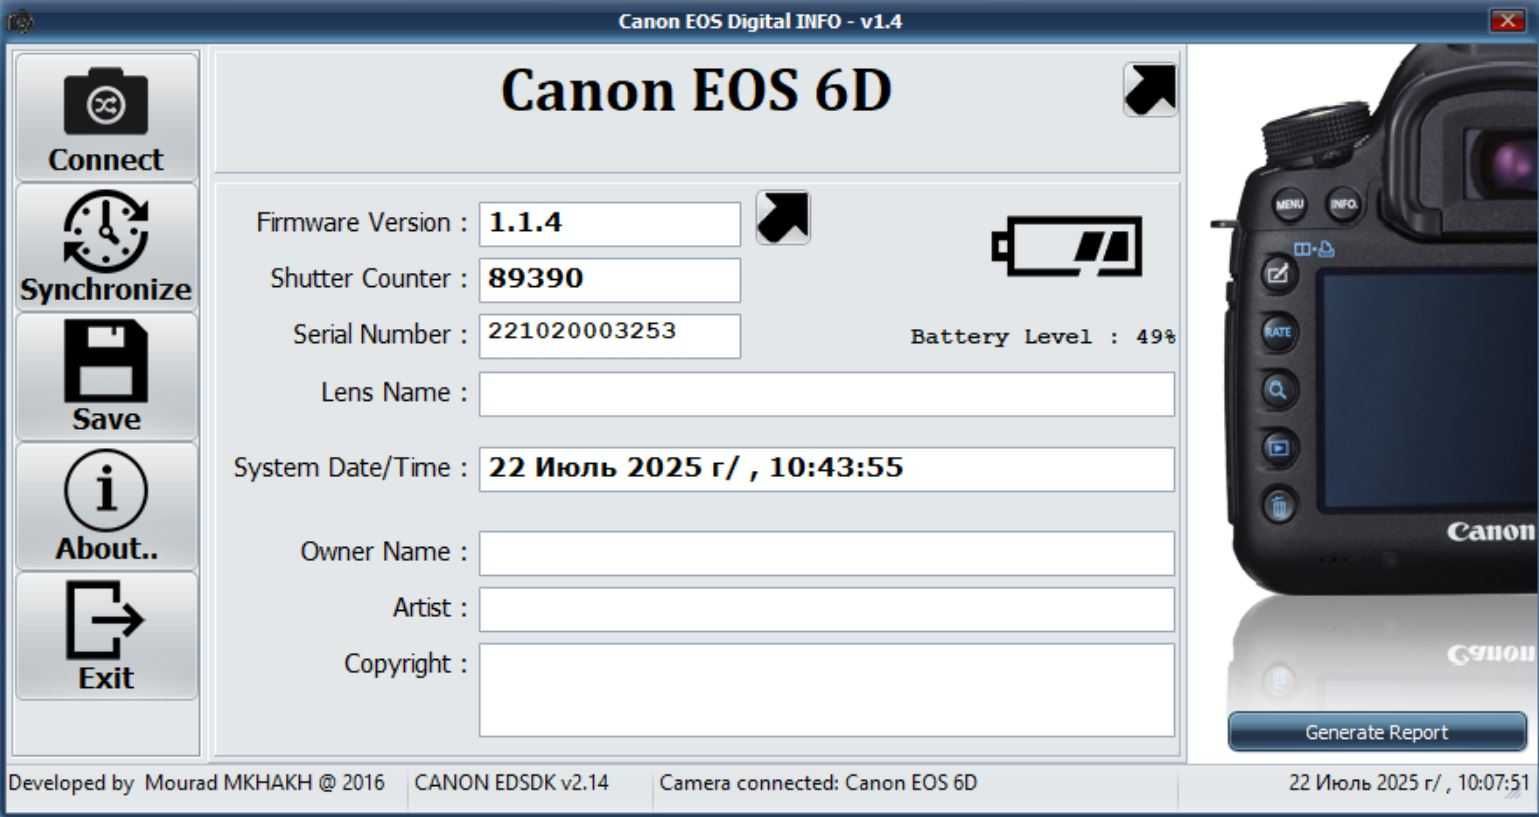
Task: Click the battery level indicator icon
Action: [1067, 246]
